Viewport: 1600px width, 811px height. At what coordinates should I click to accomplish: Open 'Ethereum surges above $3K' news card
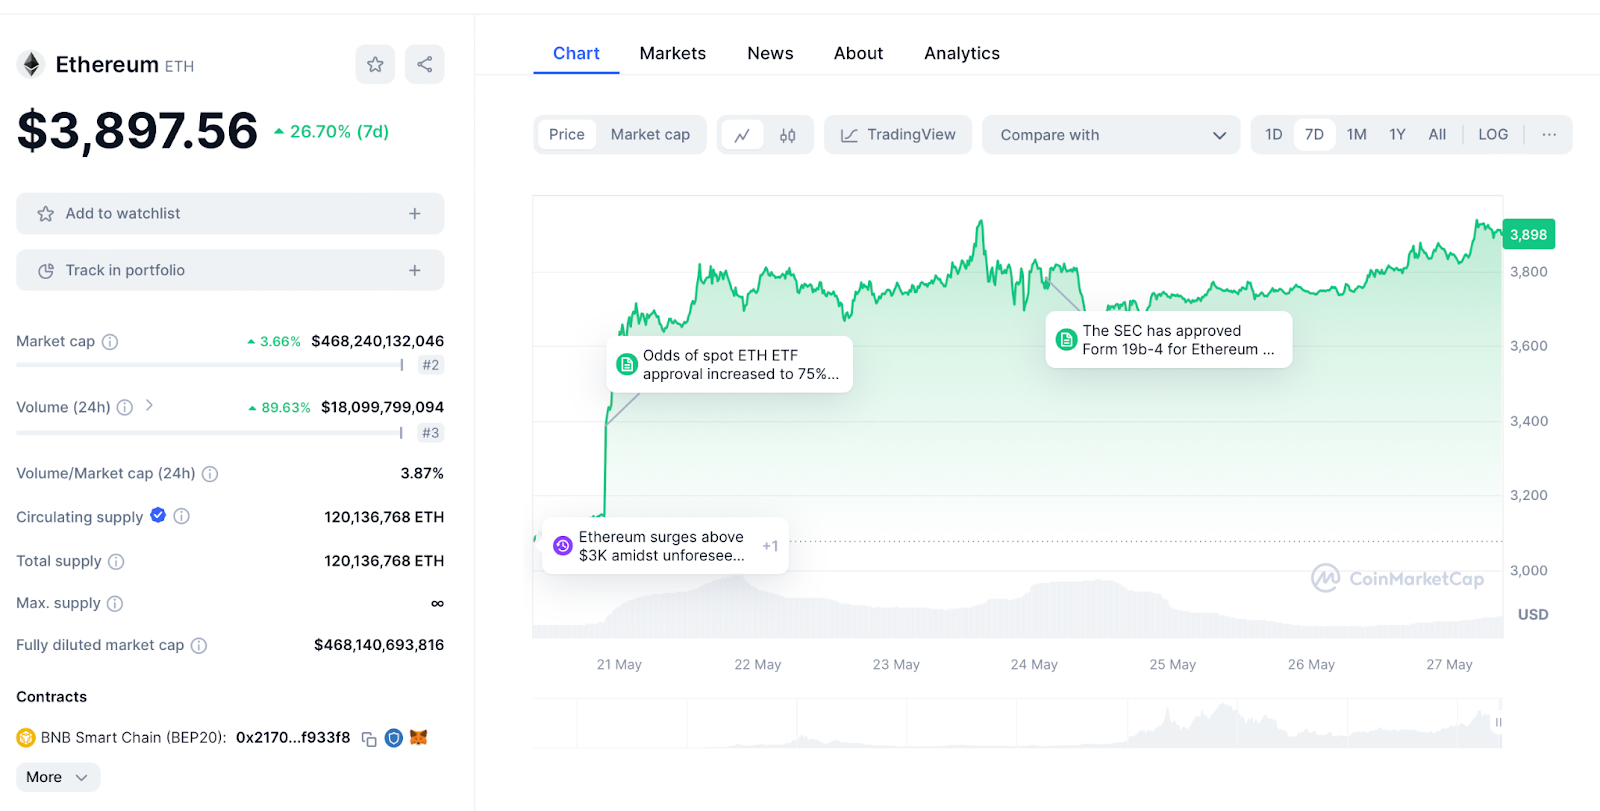click(665, 546)
